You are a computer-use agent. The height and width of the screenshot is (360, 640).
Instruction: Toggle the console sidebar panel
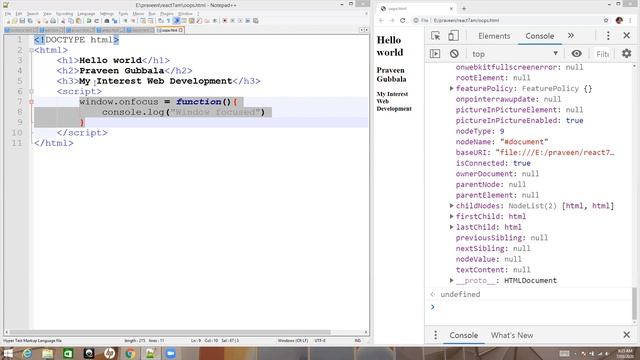coord(435,53)
